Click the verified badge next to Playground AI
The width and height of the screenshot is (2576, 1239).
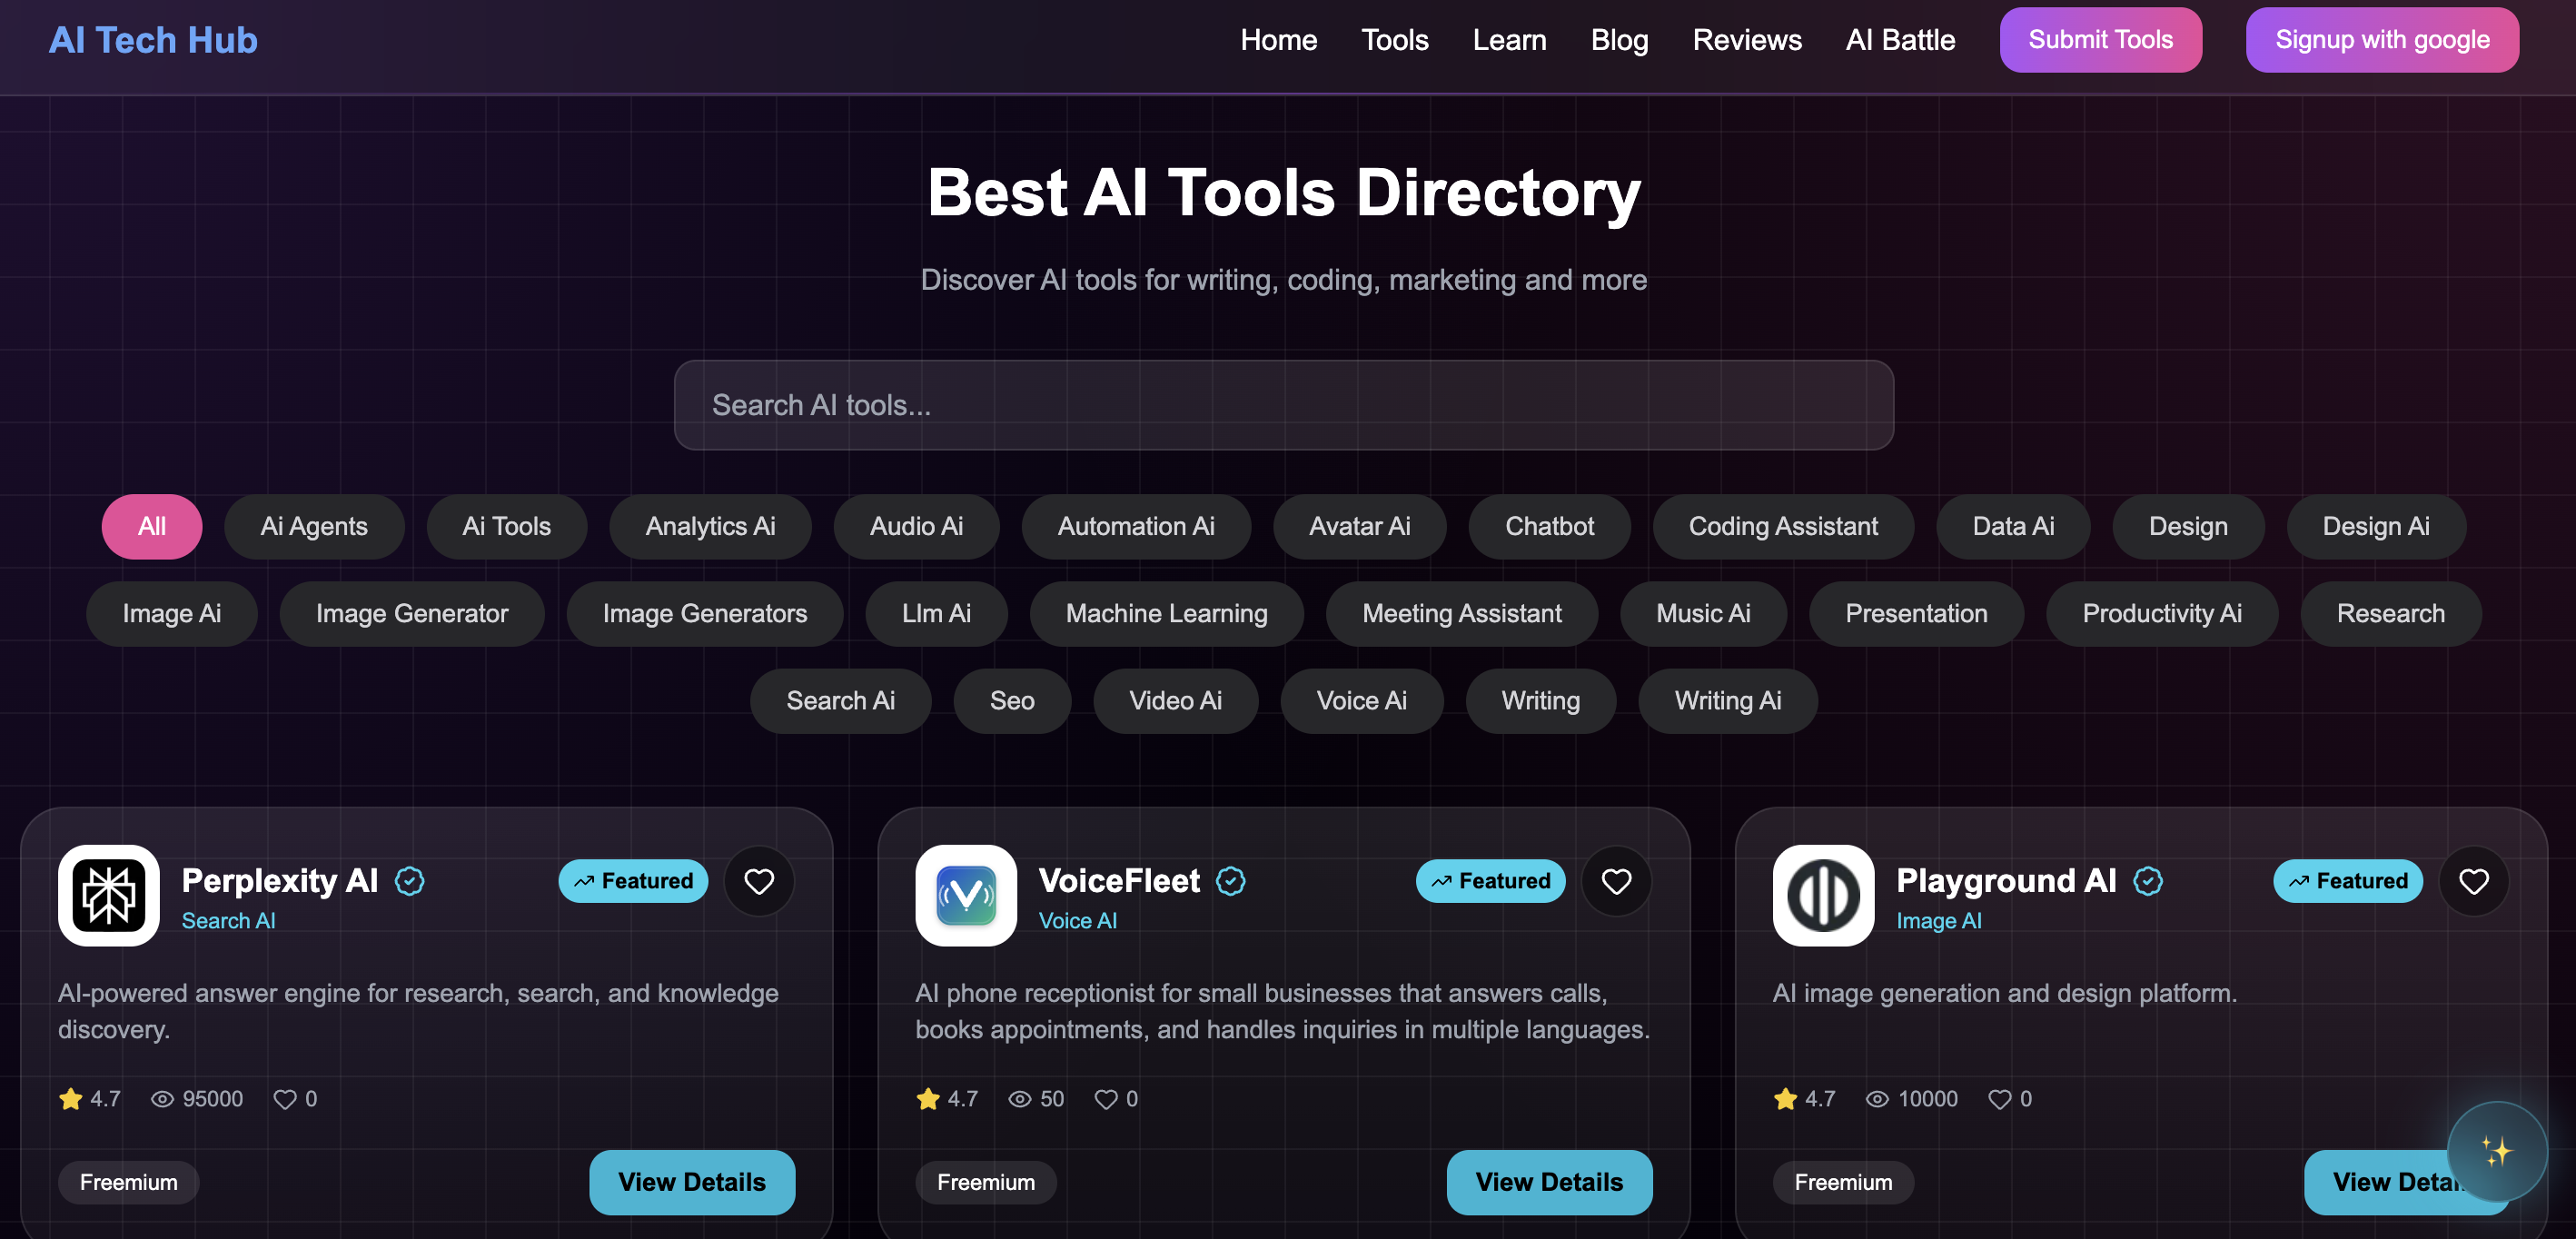click(x=2147, y=881)
